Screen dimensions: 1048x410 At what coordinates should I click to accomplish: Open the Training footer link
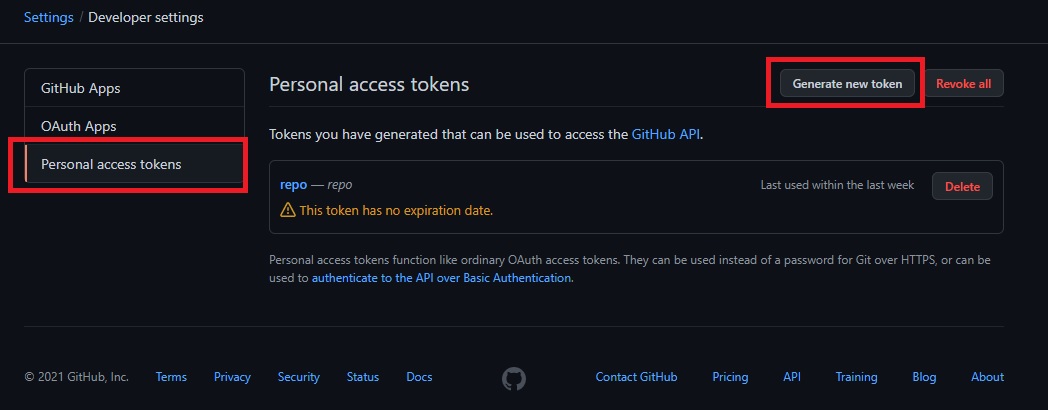coord(856,377)
